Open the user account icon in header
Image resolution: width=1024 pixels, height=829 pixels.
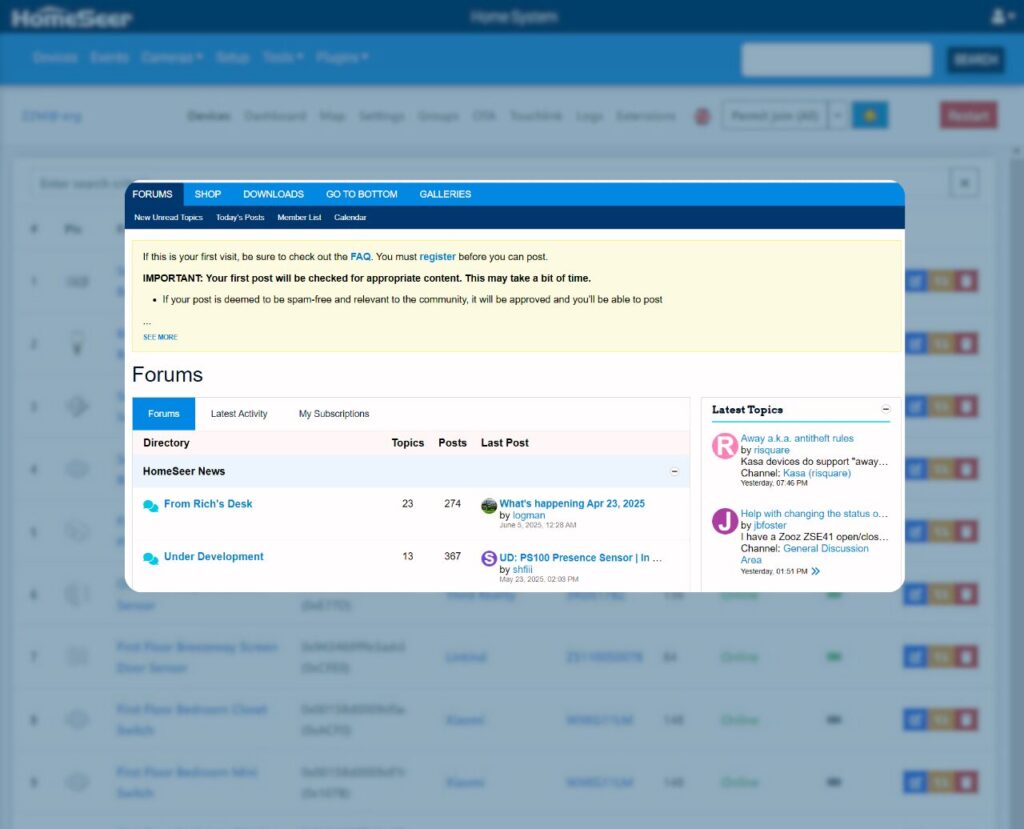(x=999, y=17)
